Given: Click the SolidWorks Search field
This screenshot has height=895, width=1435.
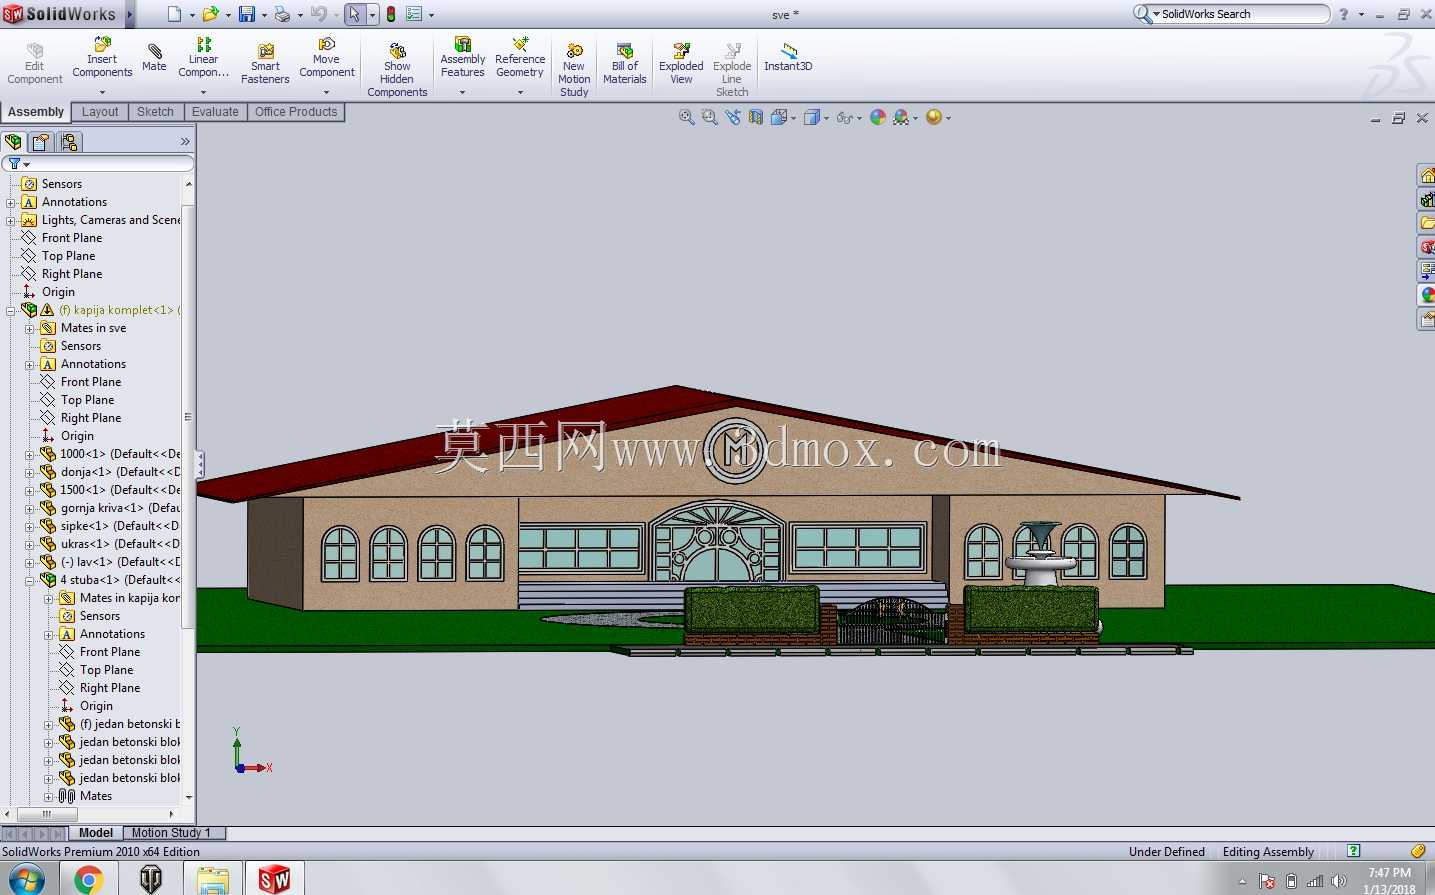Looking at the screenshot, I should [1231, 14].
